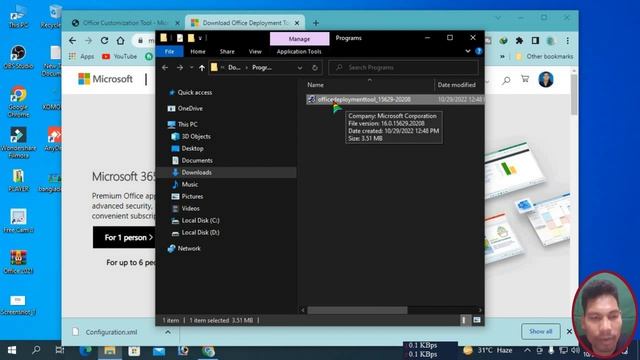Open YouTube bookmark in Chrome

click(119, 56)
